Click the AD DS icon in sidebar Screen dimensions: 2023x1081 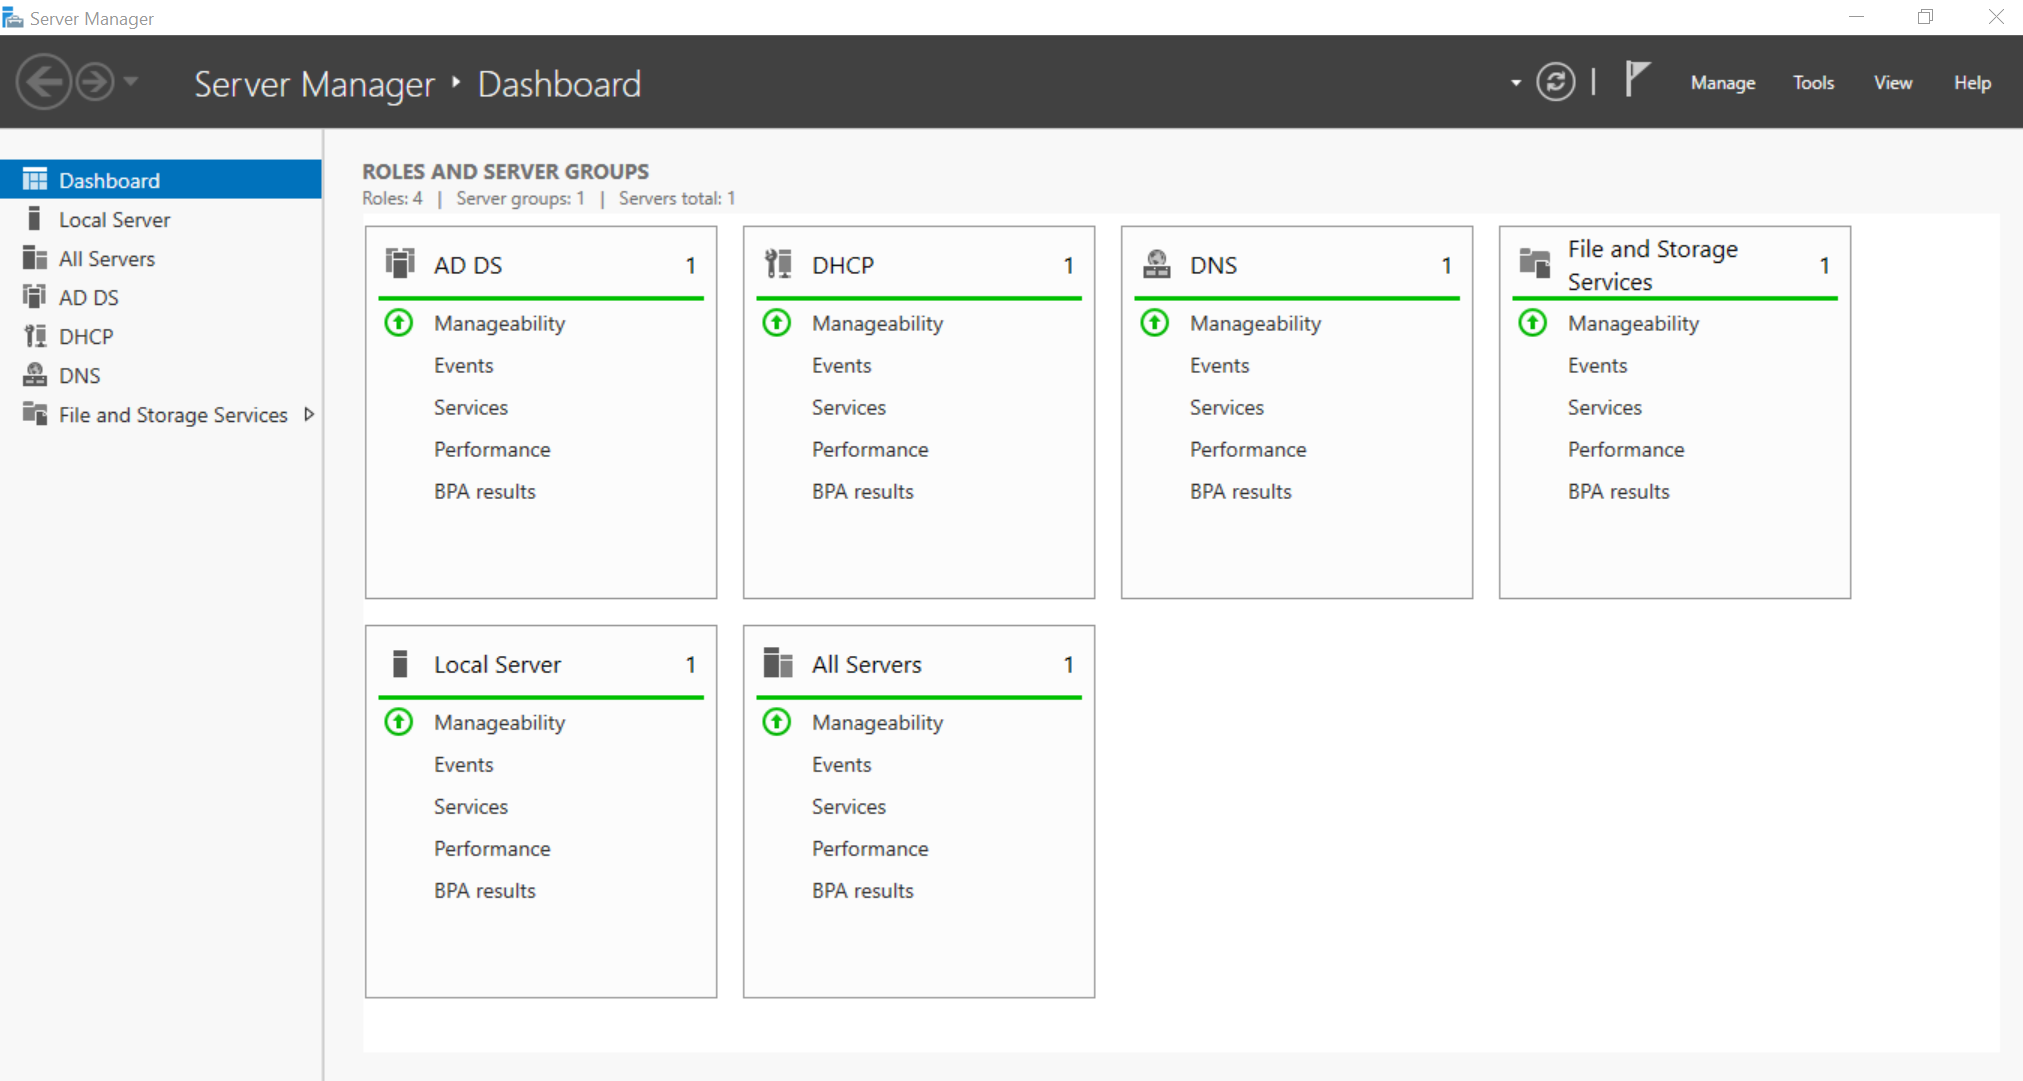click(35, 296)
